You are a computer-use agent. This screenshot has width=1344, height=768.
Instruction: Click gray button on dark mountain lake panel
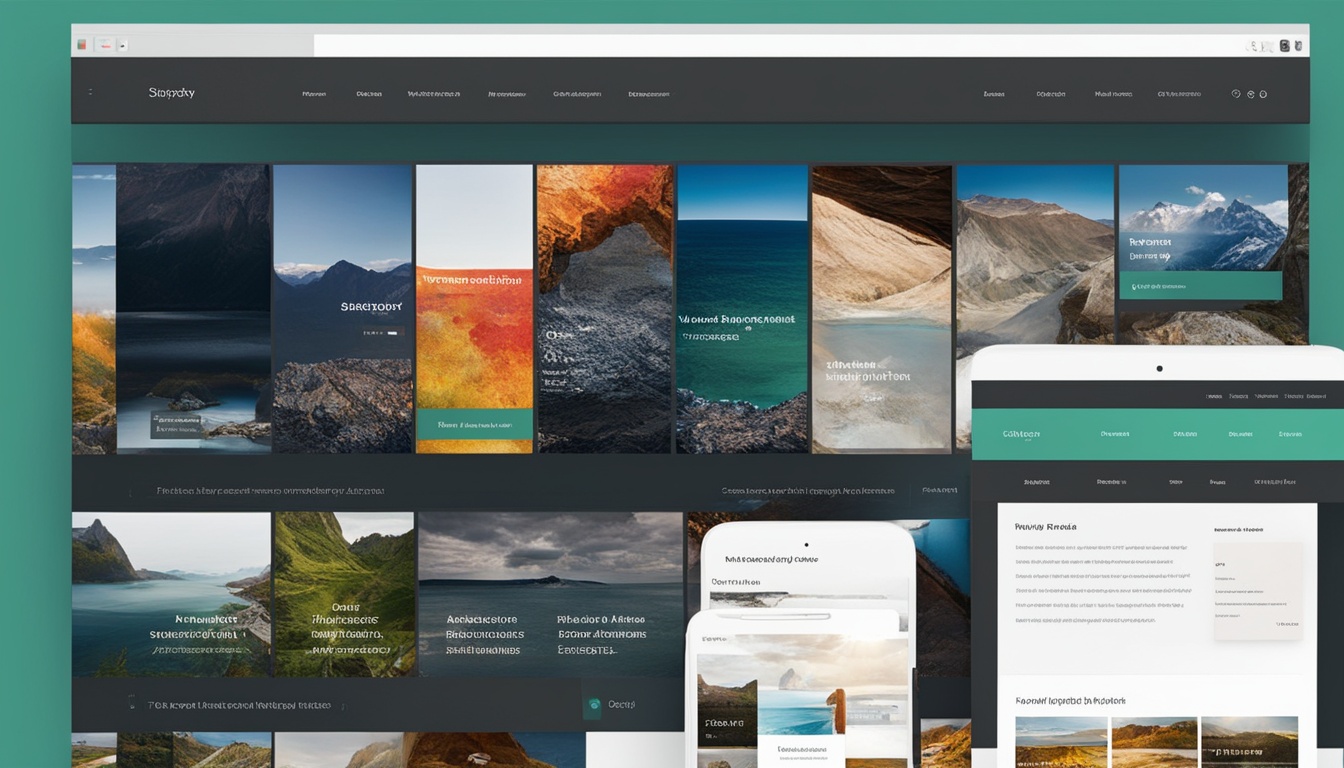178,425
